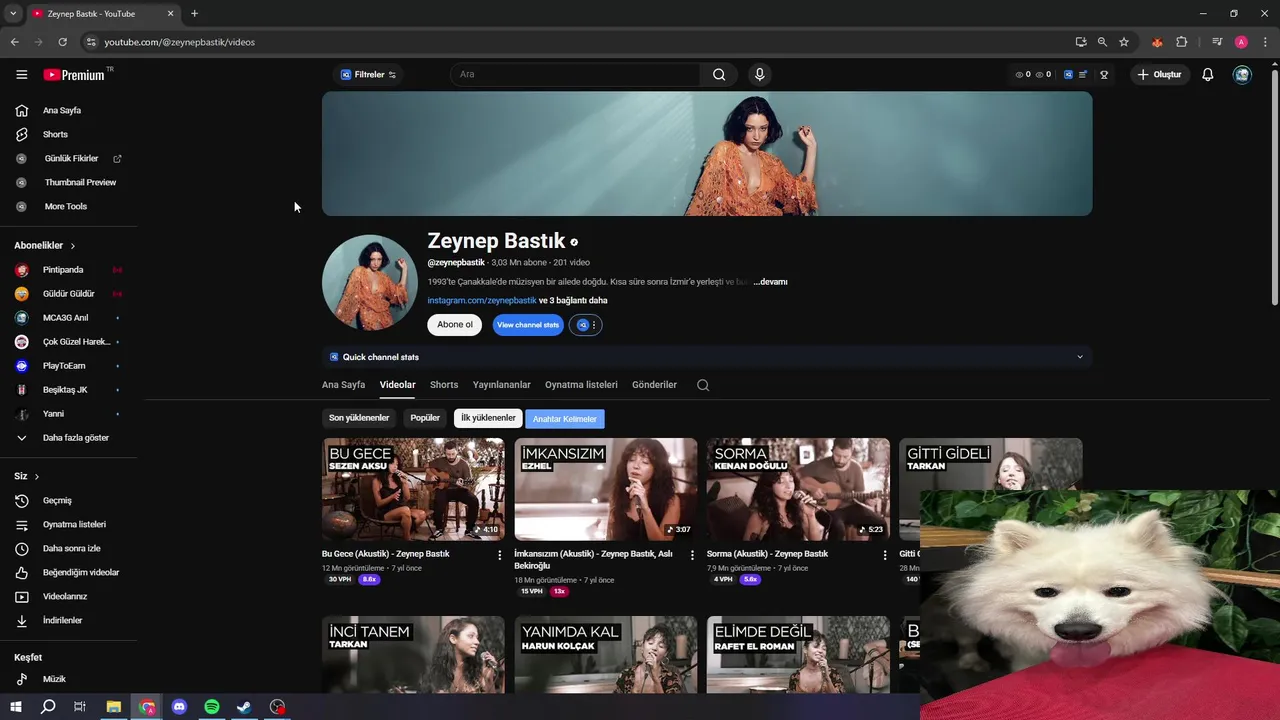1280x720 pixels.
Task: Open Günlük Fikirler sidebar item
Action: point(71,158)
